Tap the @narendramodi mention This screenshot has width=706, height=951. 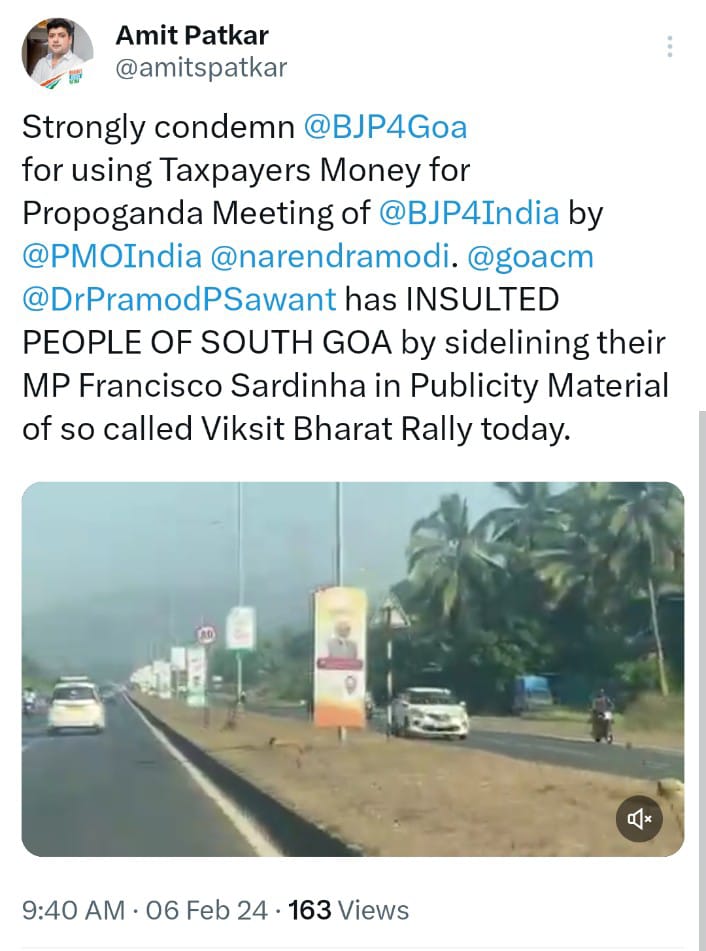click(x=326, y=256)
